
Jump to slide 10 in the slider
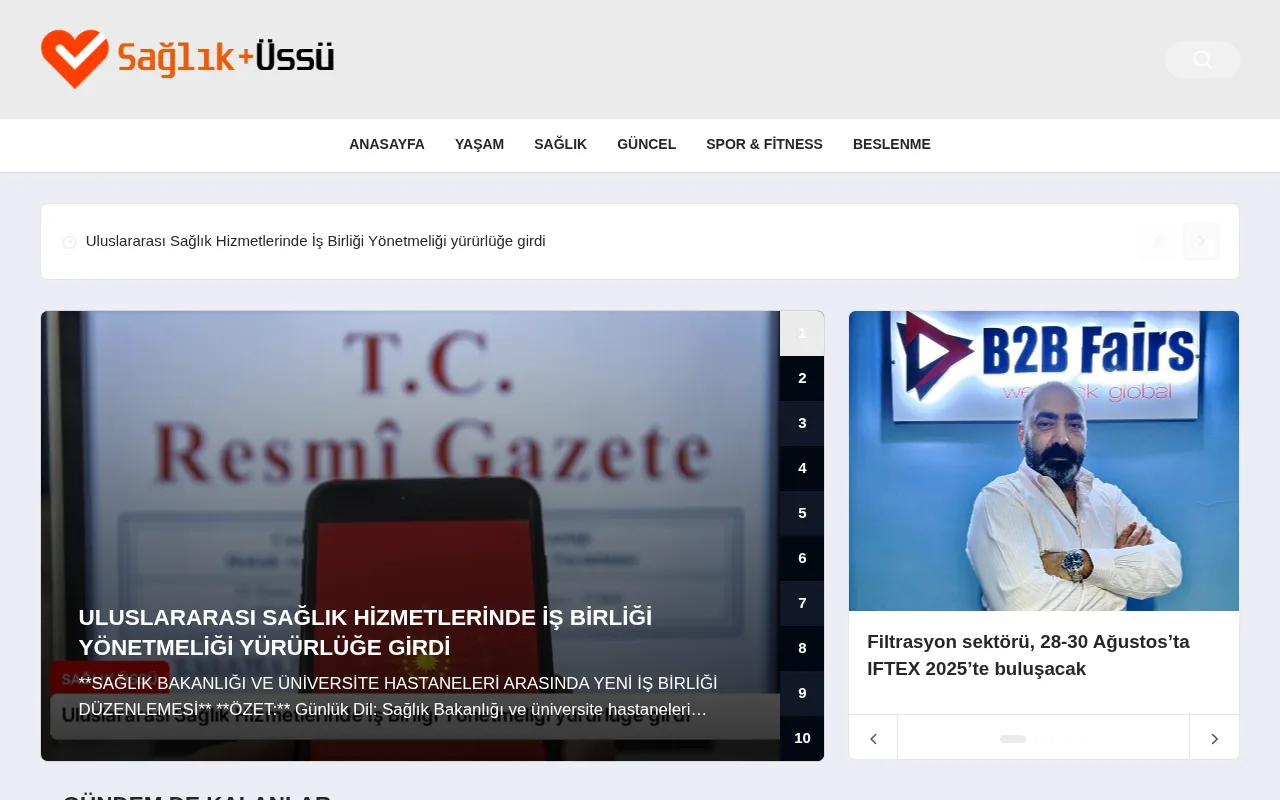point(802,738)
